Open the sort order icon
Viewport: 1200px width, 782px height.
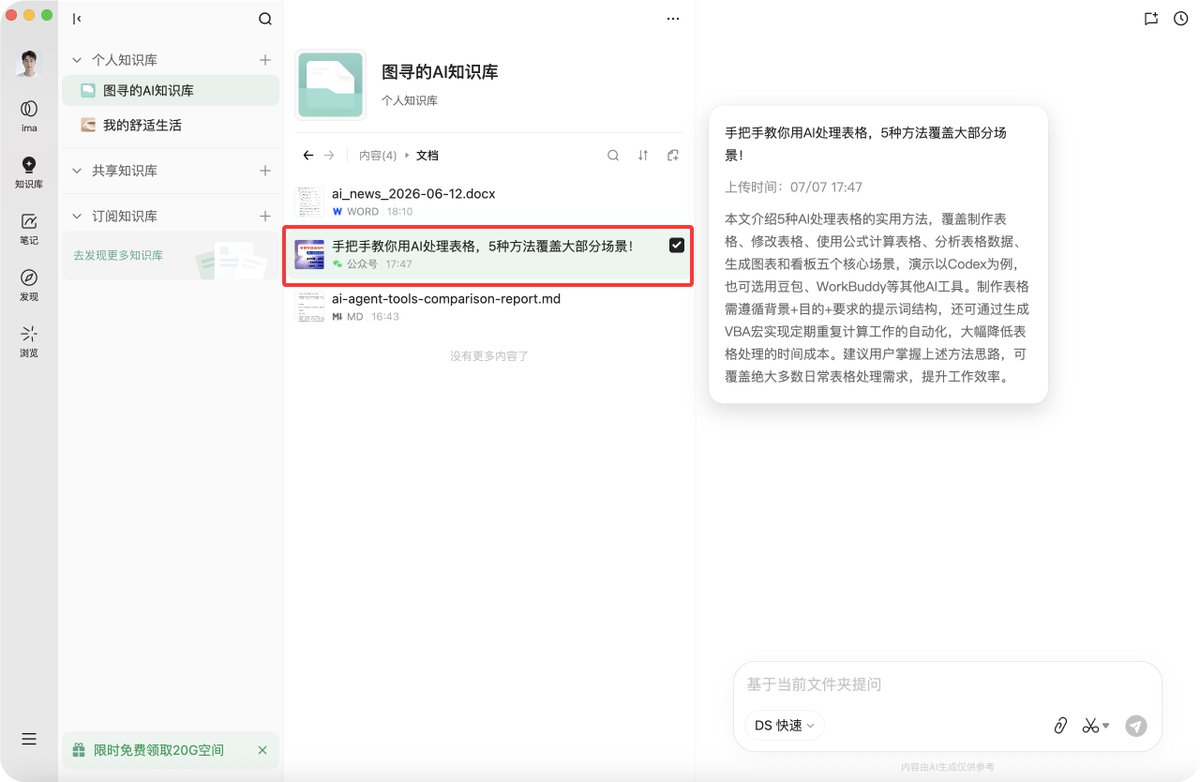643,155
